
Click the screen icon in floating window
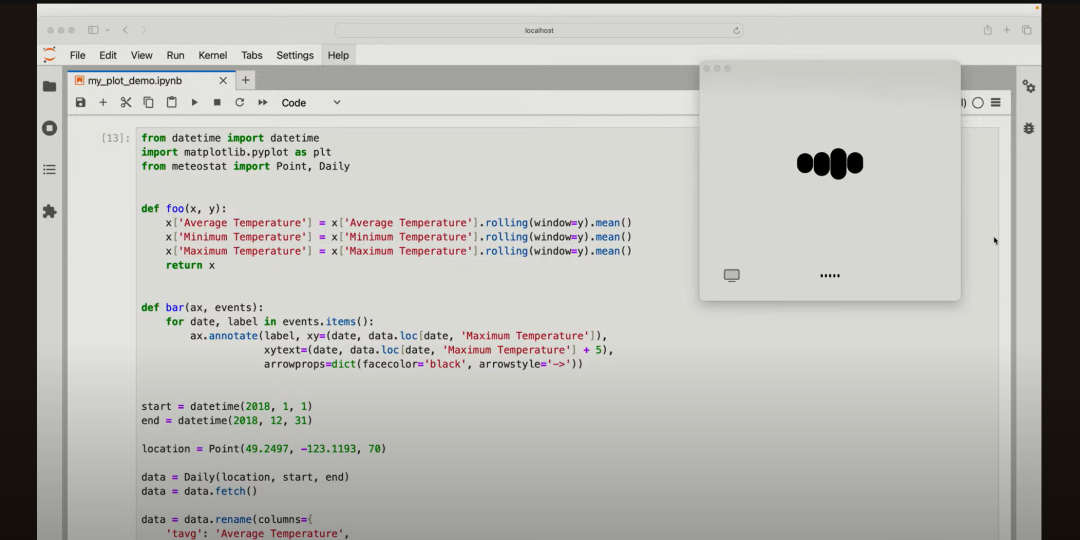click(x=732, y=275)
